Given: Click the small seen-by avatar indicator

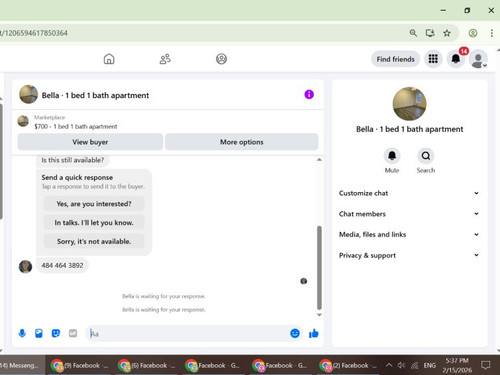Looking at the screenshot, I should pos(304,281).
